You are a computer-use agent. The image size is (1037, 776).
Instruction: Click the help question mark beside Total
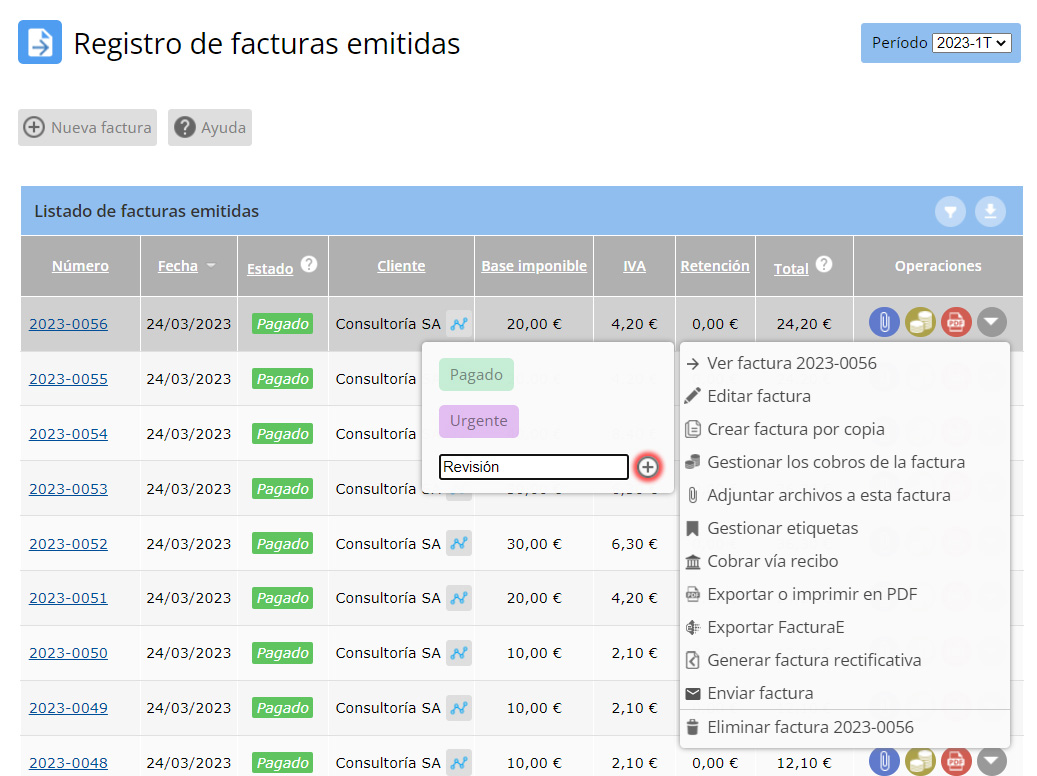coord(823,264)
